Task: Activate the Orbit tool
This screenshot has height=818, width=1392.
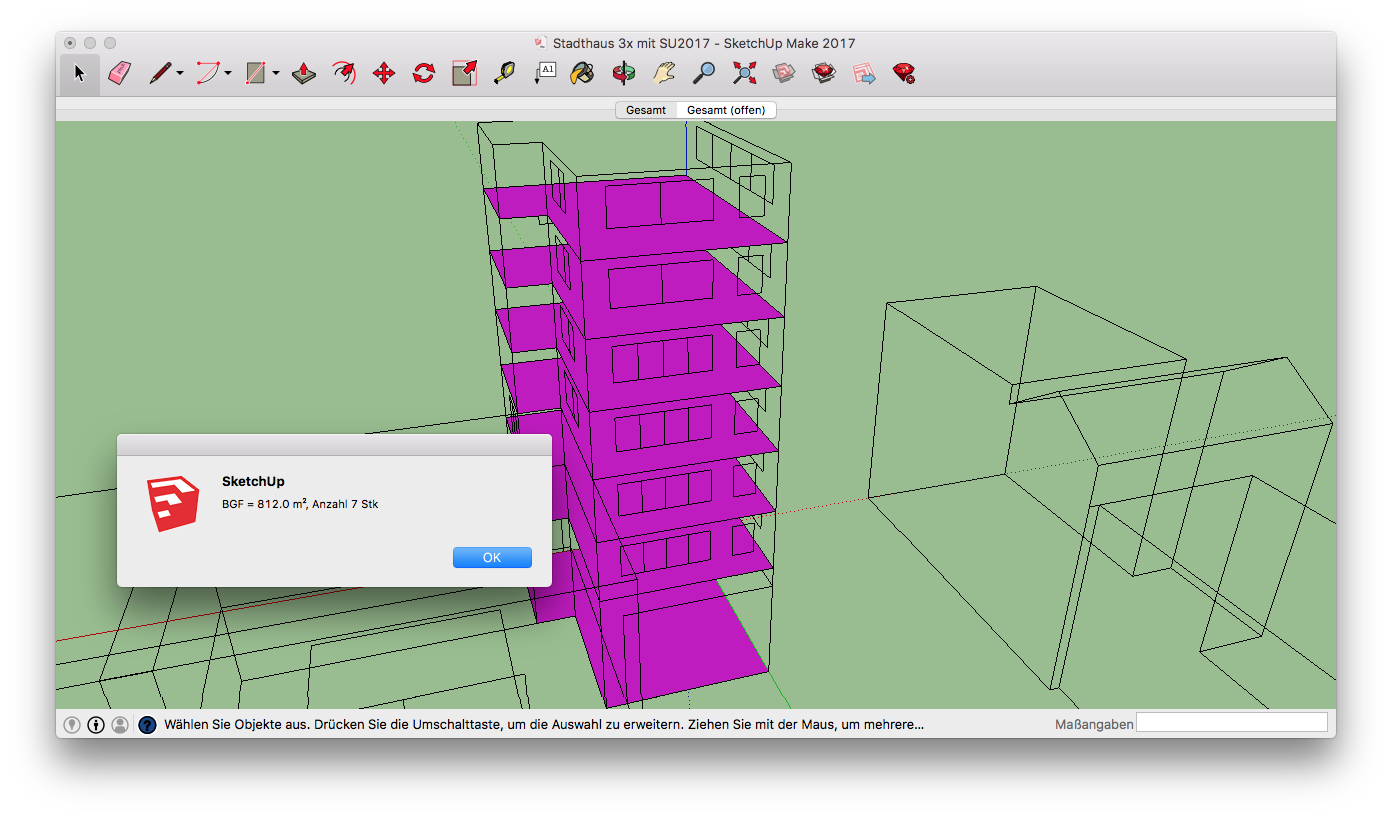Action: pos(624,73)
